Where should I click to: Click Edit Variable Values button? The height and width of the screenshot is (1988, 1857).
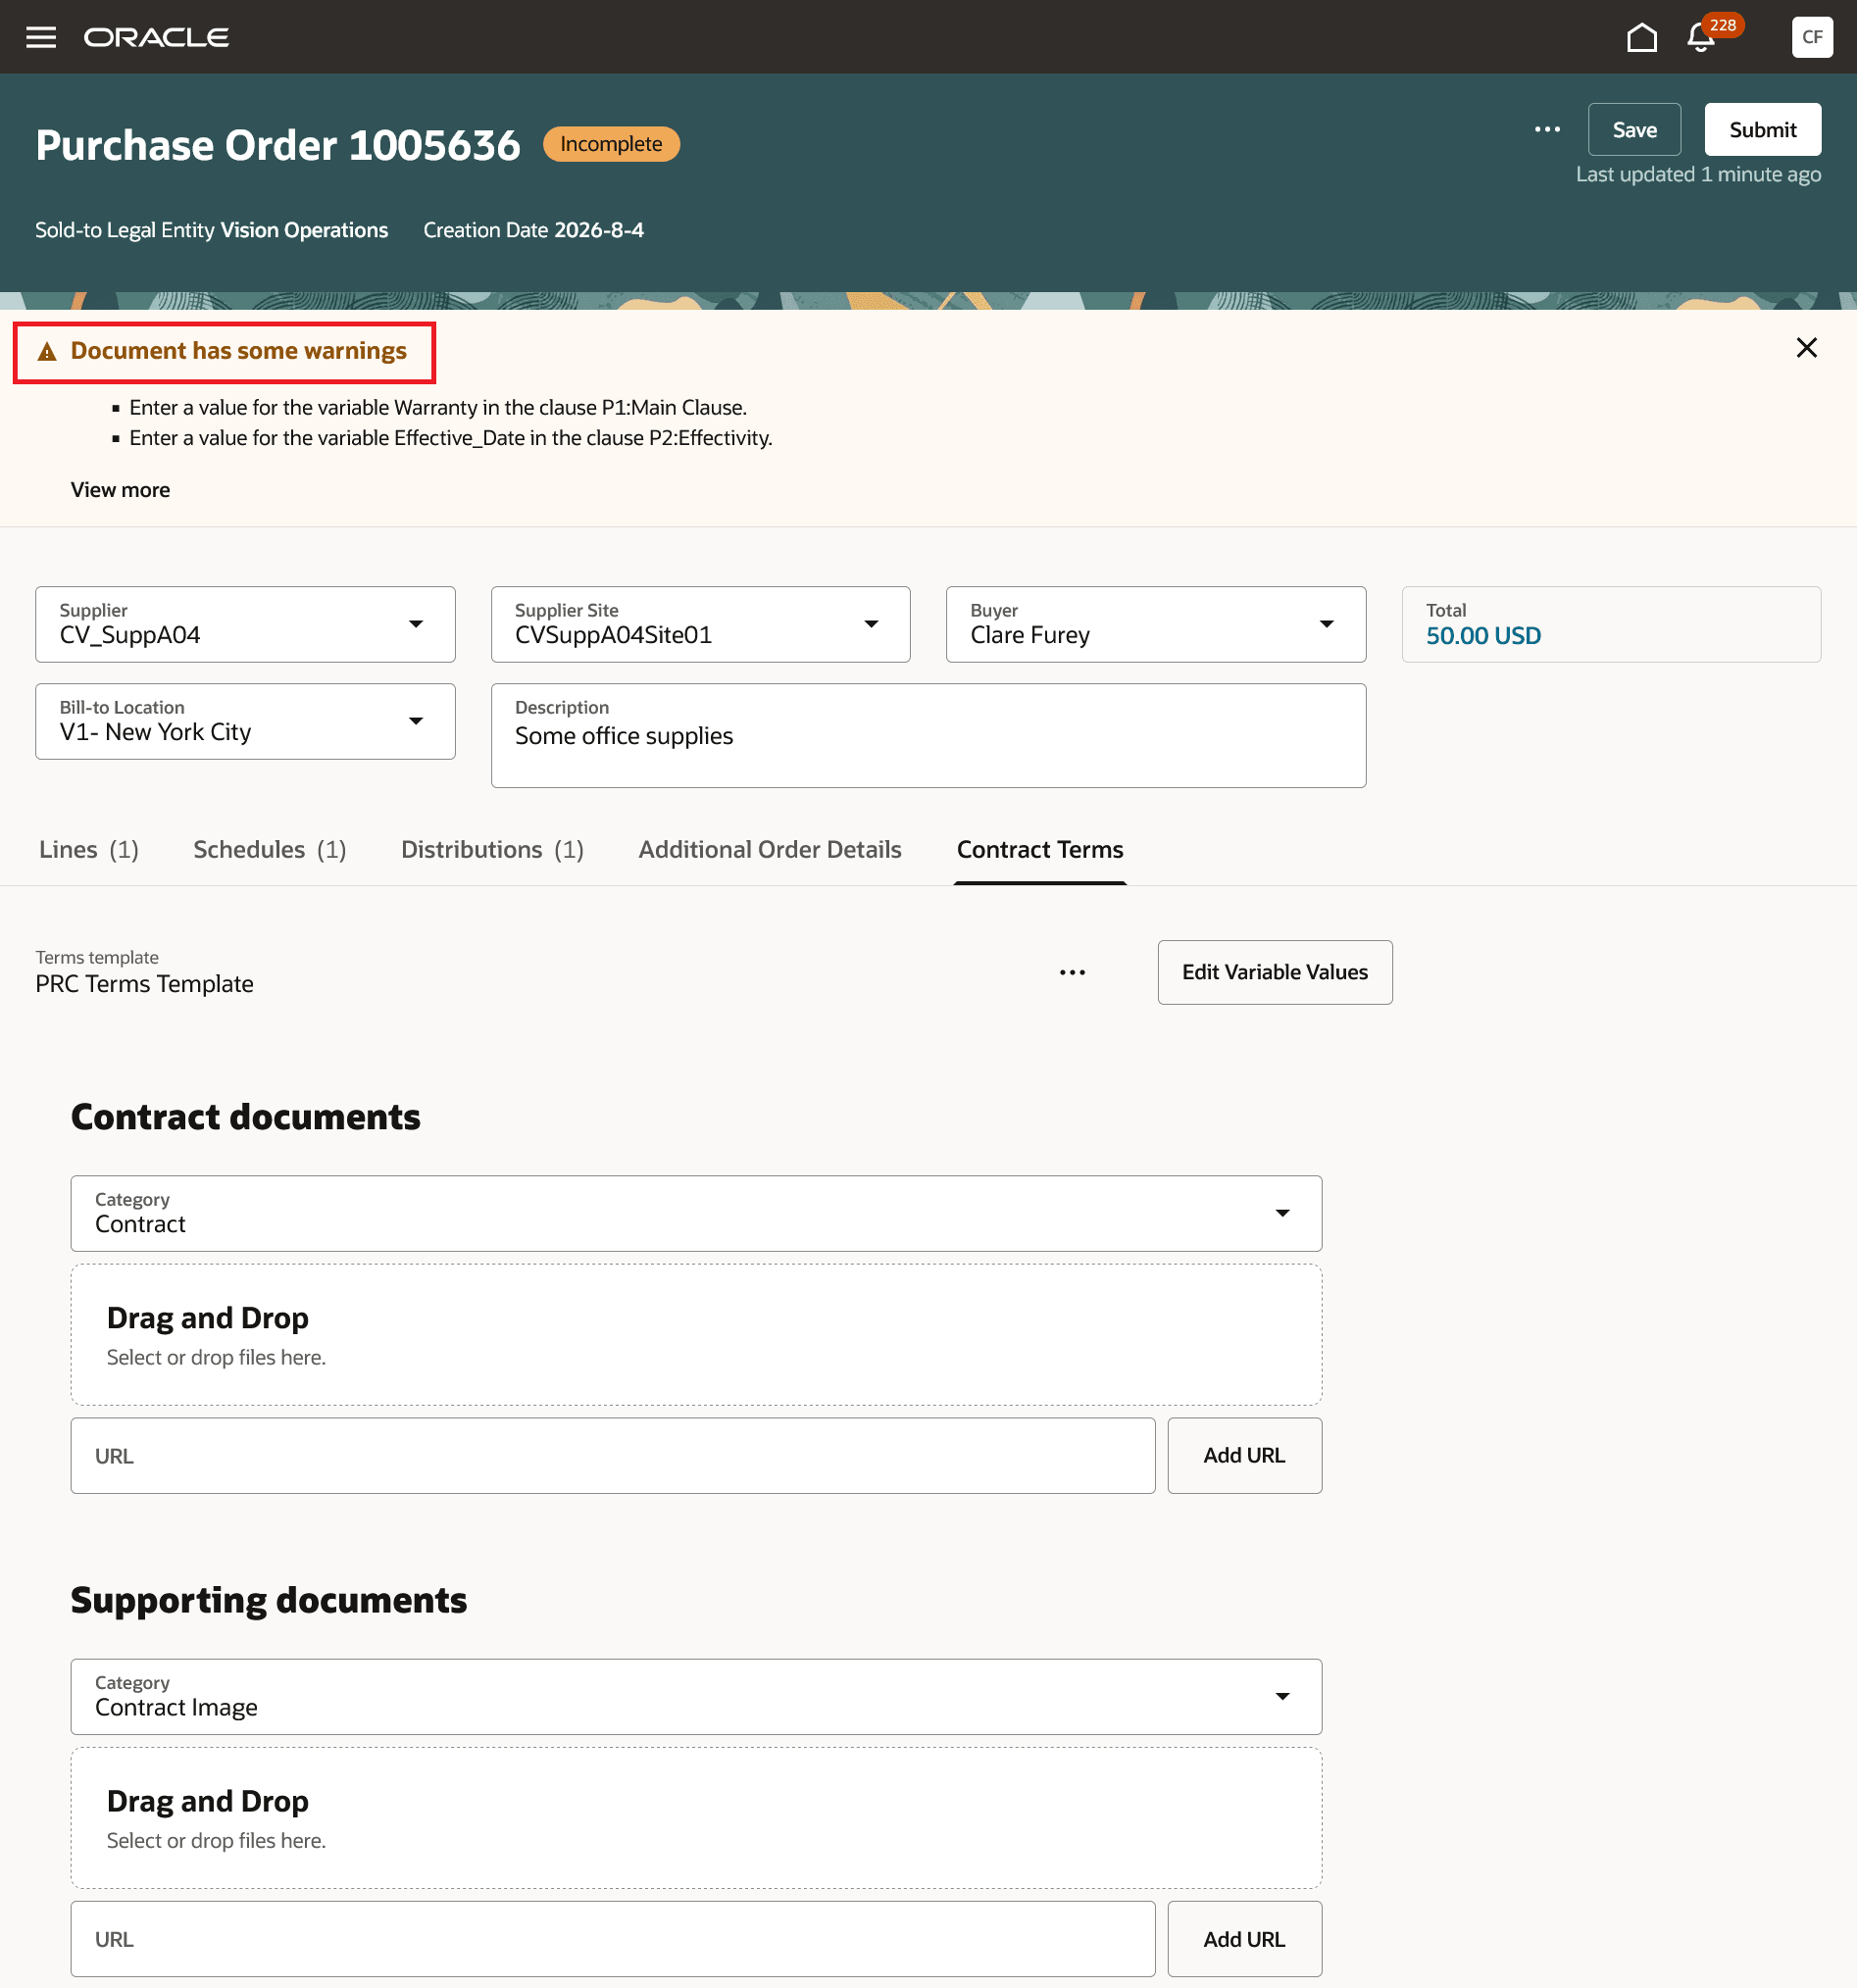click(x=1275, y=972)
